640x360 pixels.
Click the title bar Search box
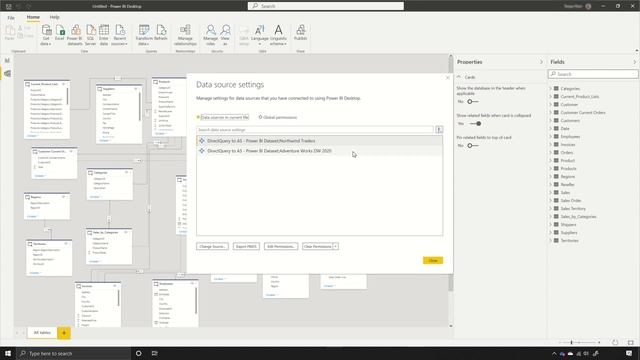coord(326,6)
